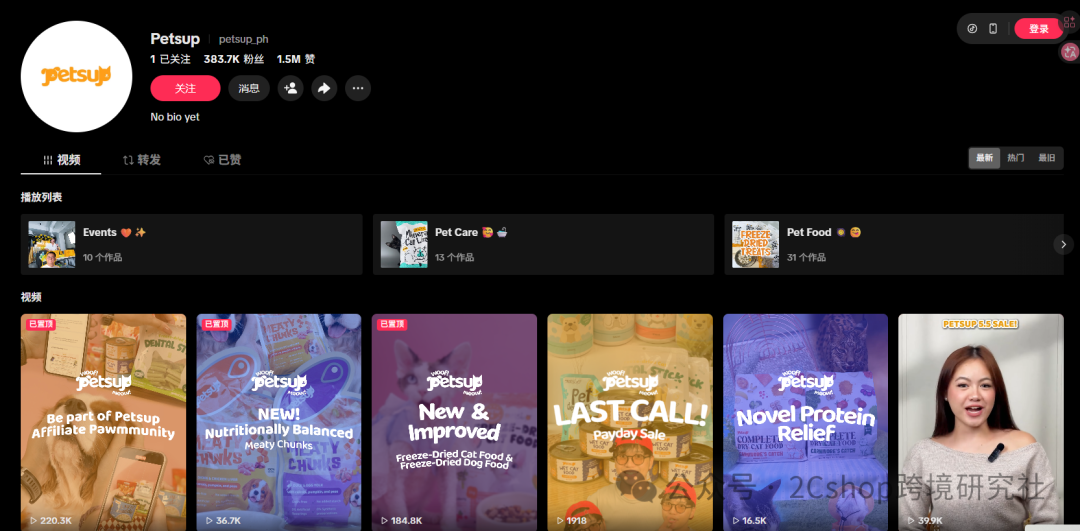Open the Nutritionally Balanced Meaty Chunks video
The image size is (1080, 531).
click(x=279, y=422)
